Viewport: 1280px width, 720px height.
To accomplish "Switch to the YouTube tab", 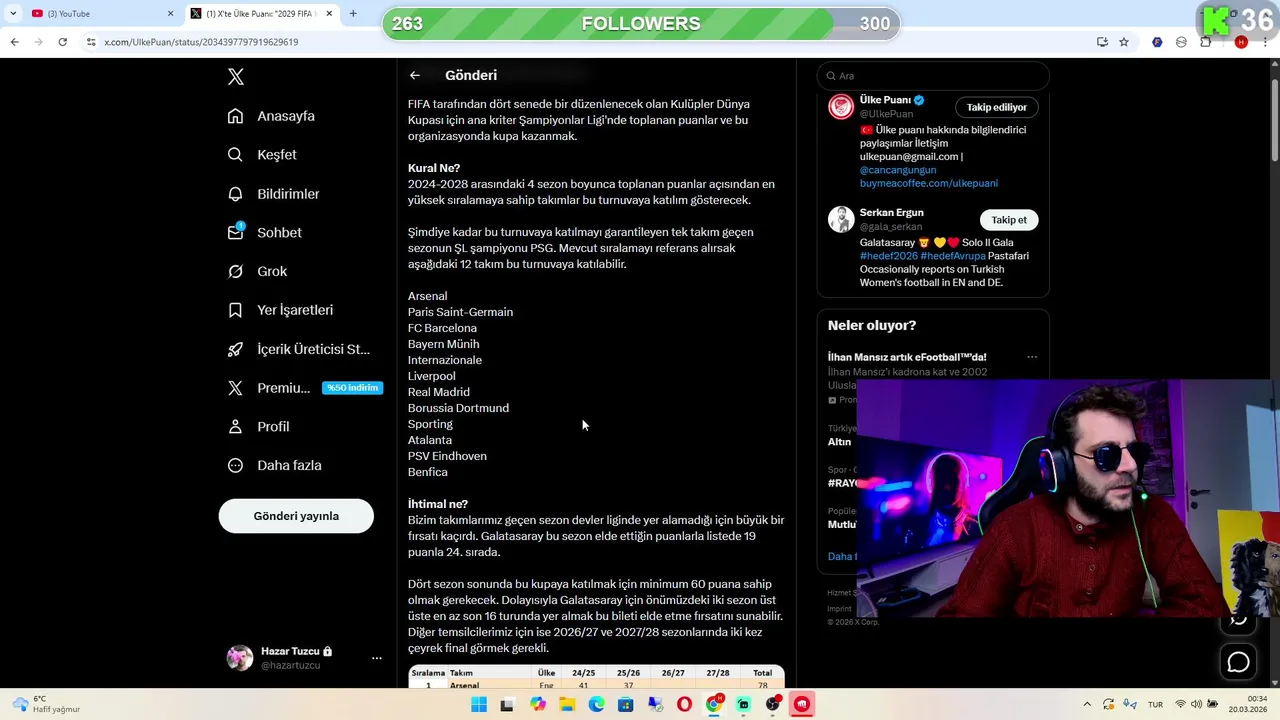I will (x=104, y=14).
